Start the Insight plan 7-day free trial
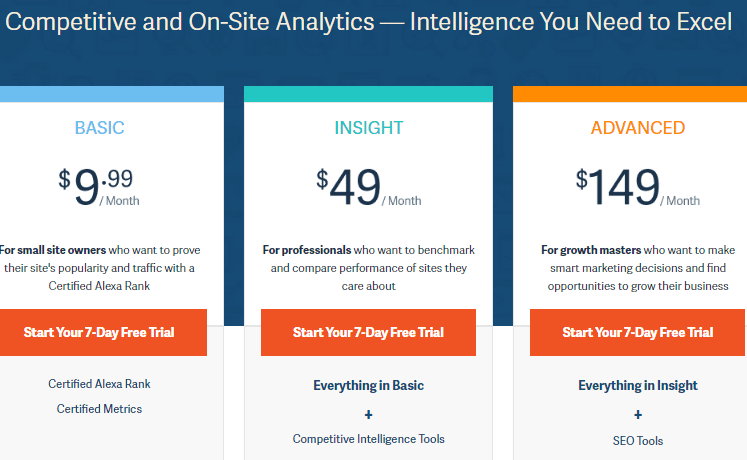Image resolution: width=747 pixels, height=460 pixels. point(368,332)
